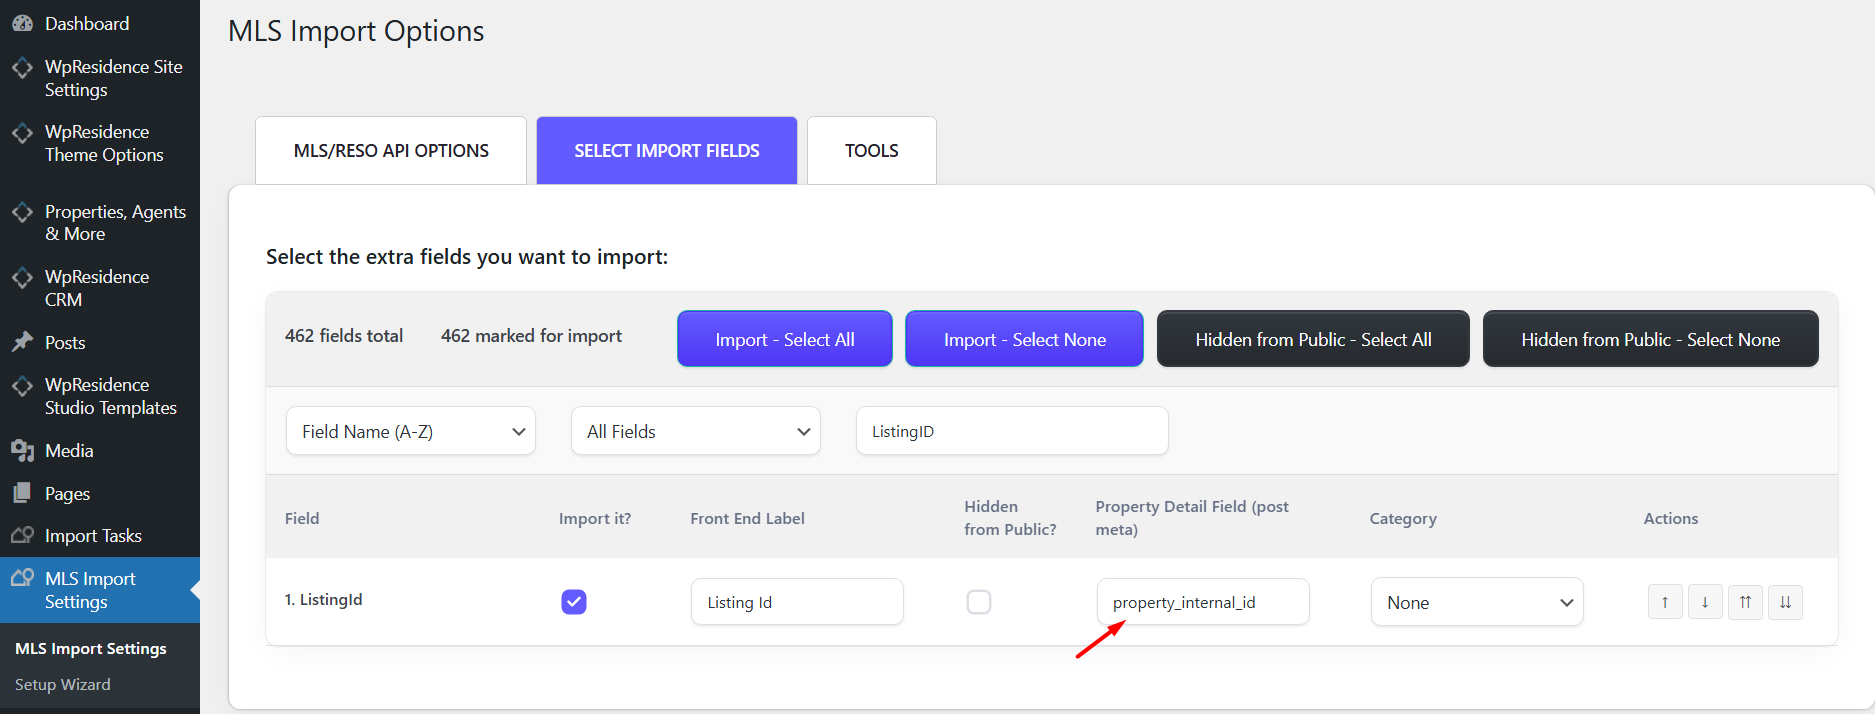Click the move to top double-arrow icon

pos(1745,602)
